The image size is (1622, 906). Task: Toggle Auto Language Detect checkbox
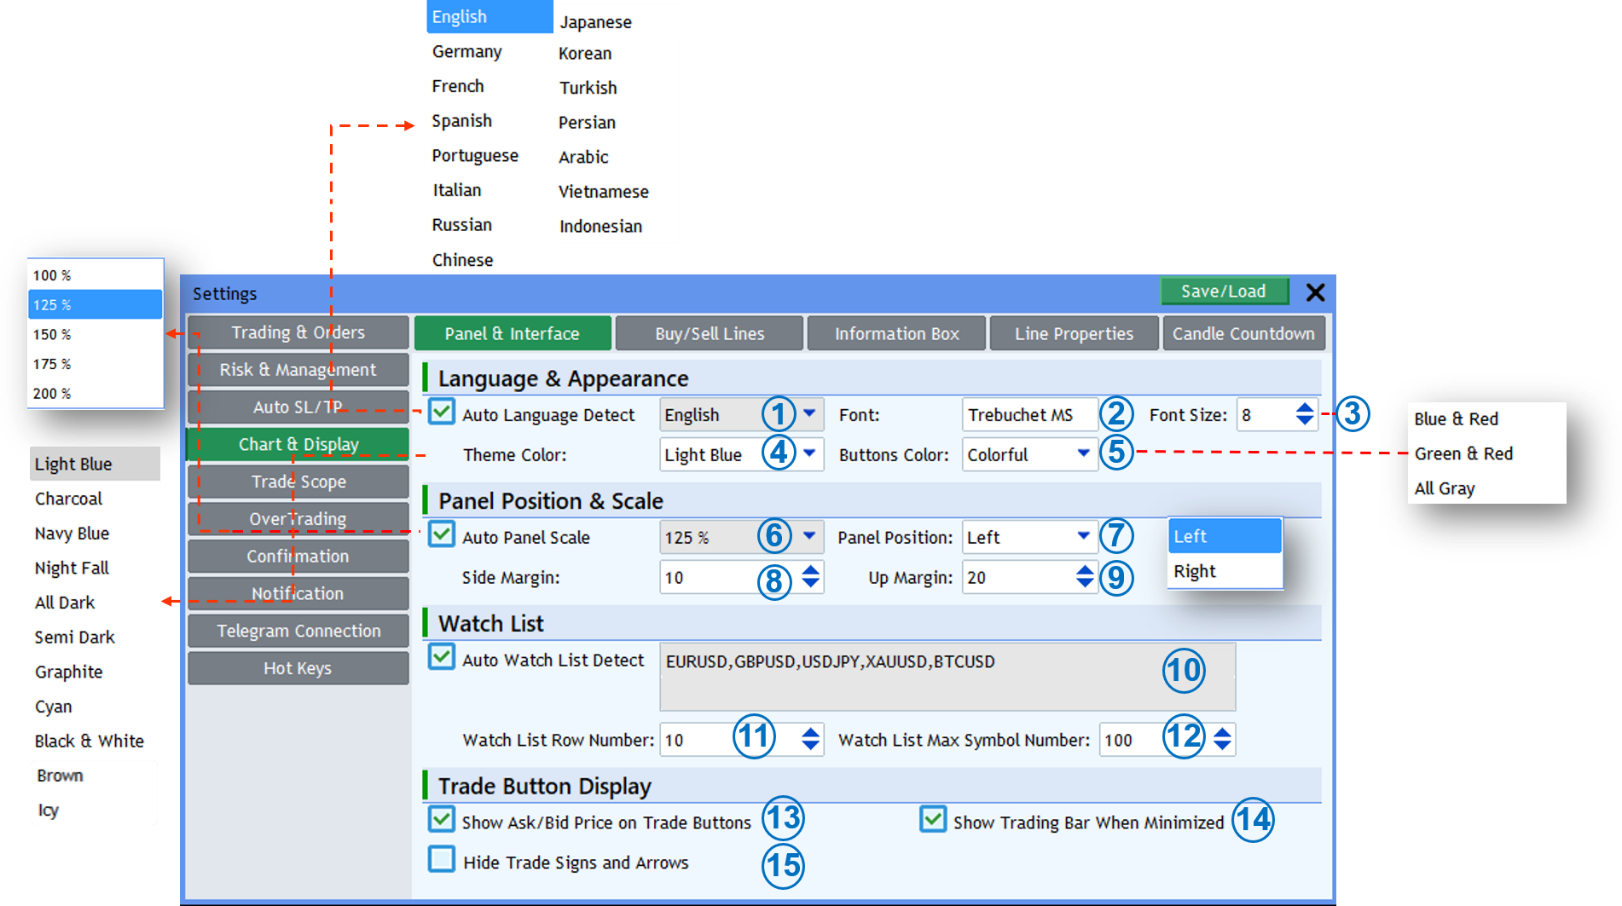(441, 412)
